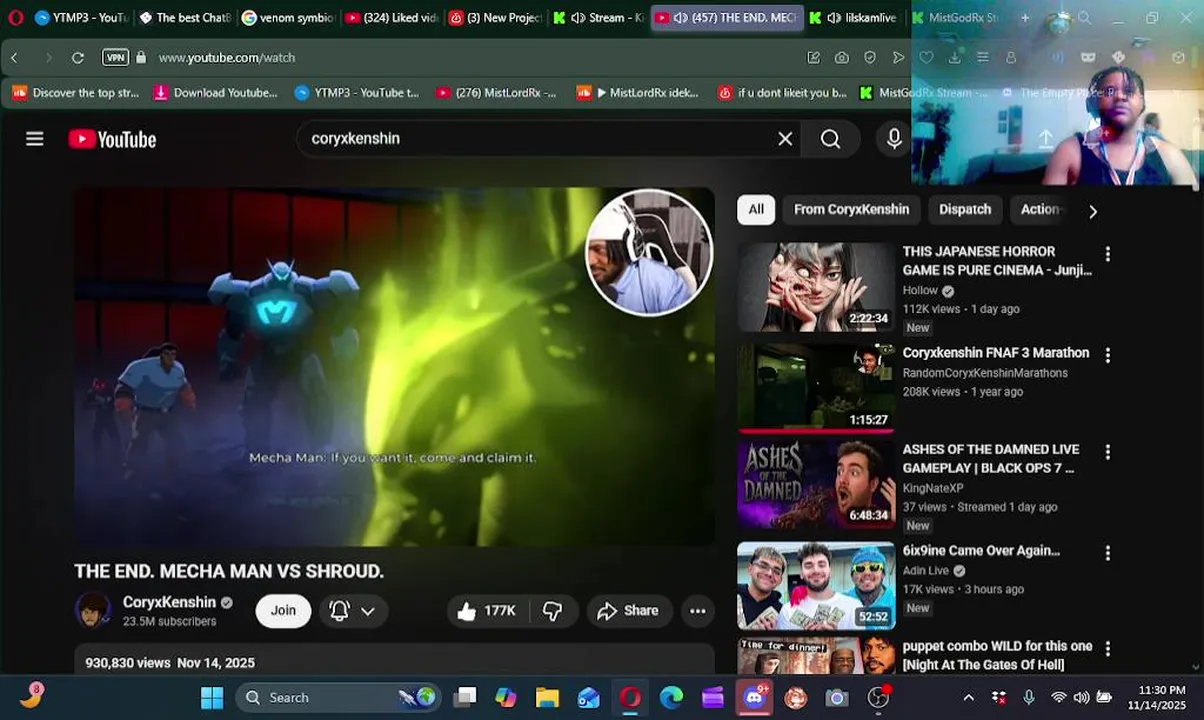Open the 6ix9ine Came Over Again thumbnail
This screenshot has width=1204, height=720.
tap(816, 585)
